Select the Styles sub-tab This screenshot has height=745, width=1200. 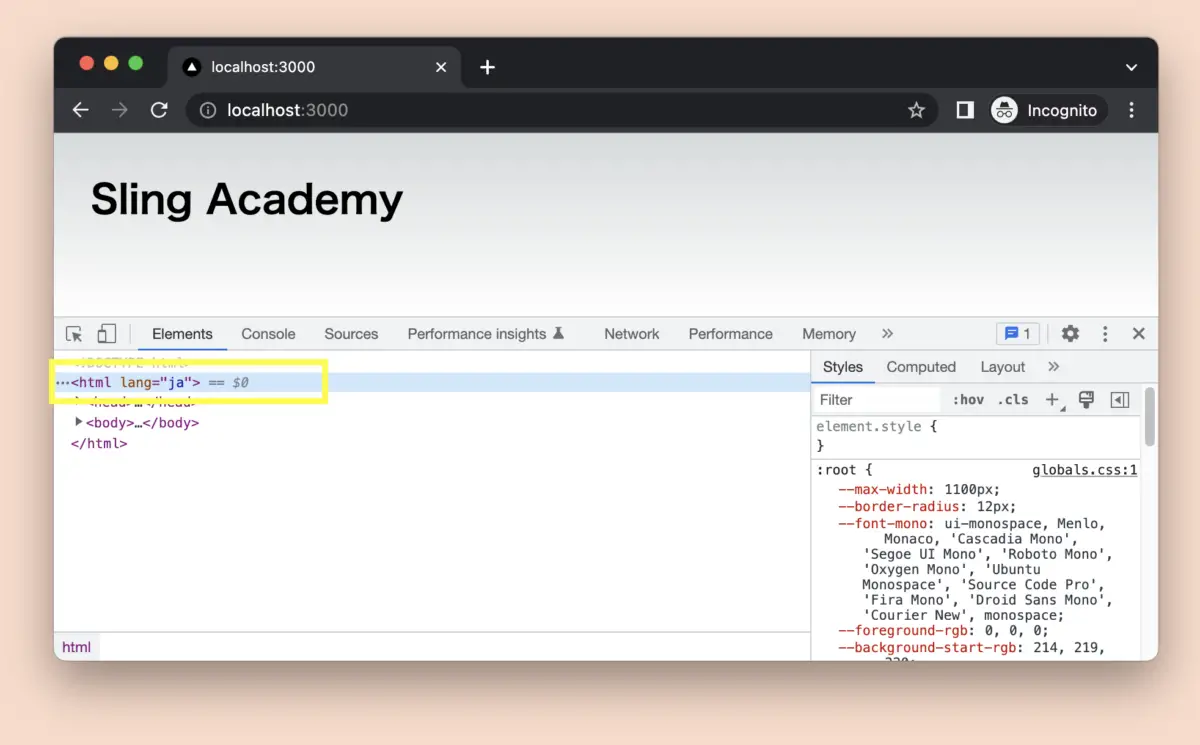click(843, 367)
